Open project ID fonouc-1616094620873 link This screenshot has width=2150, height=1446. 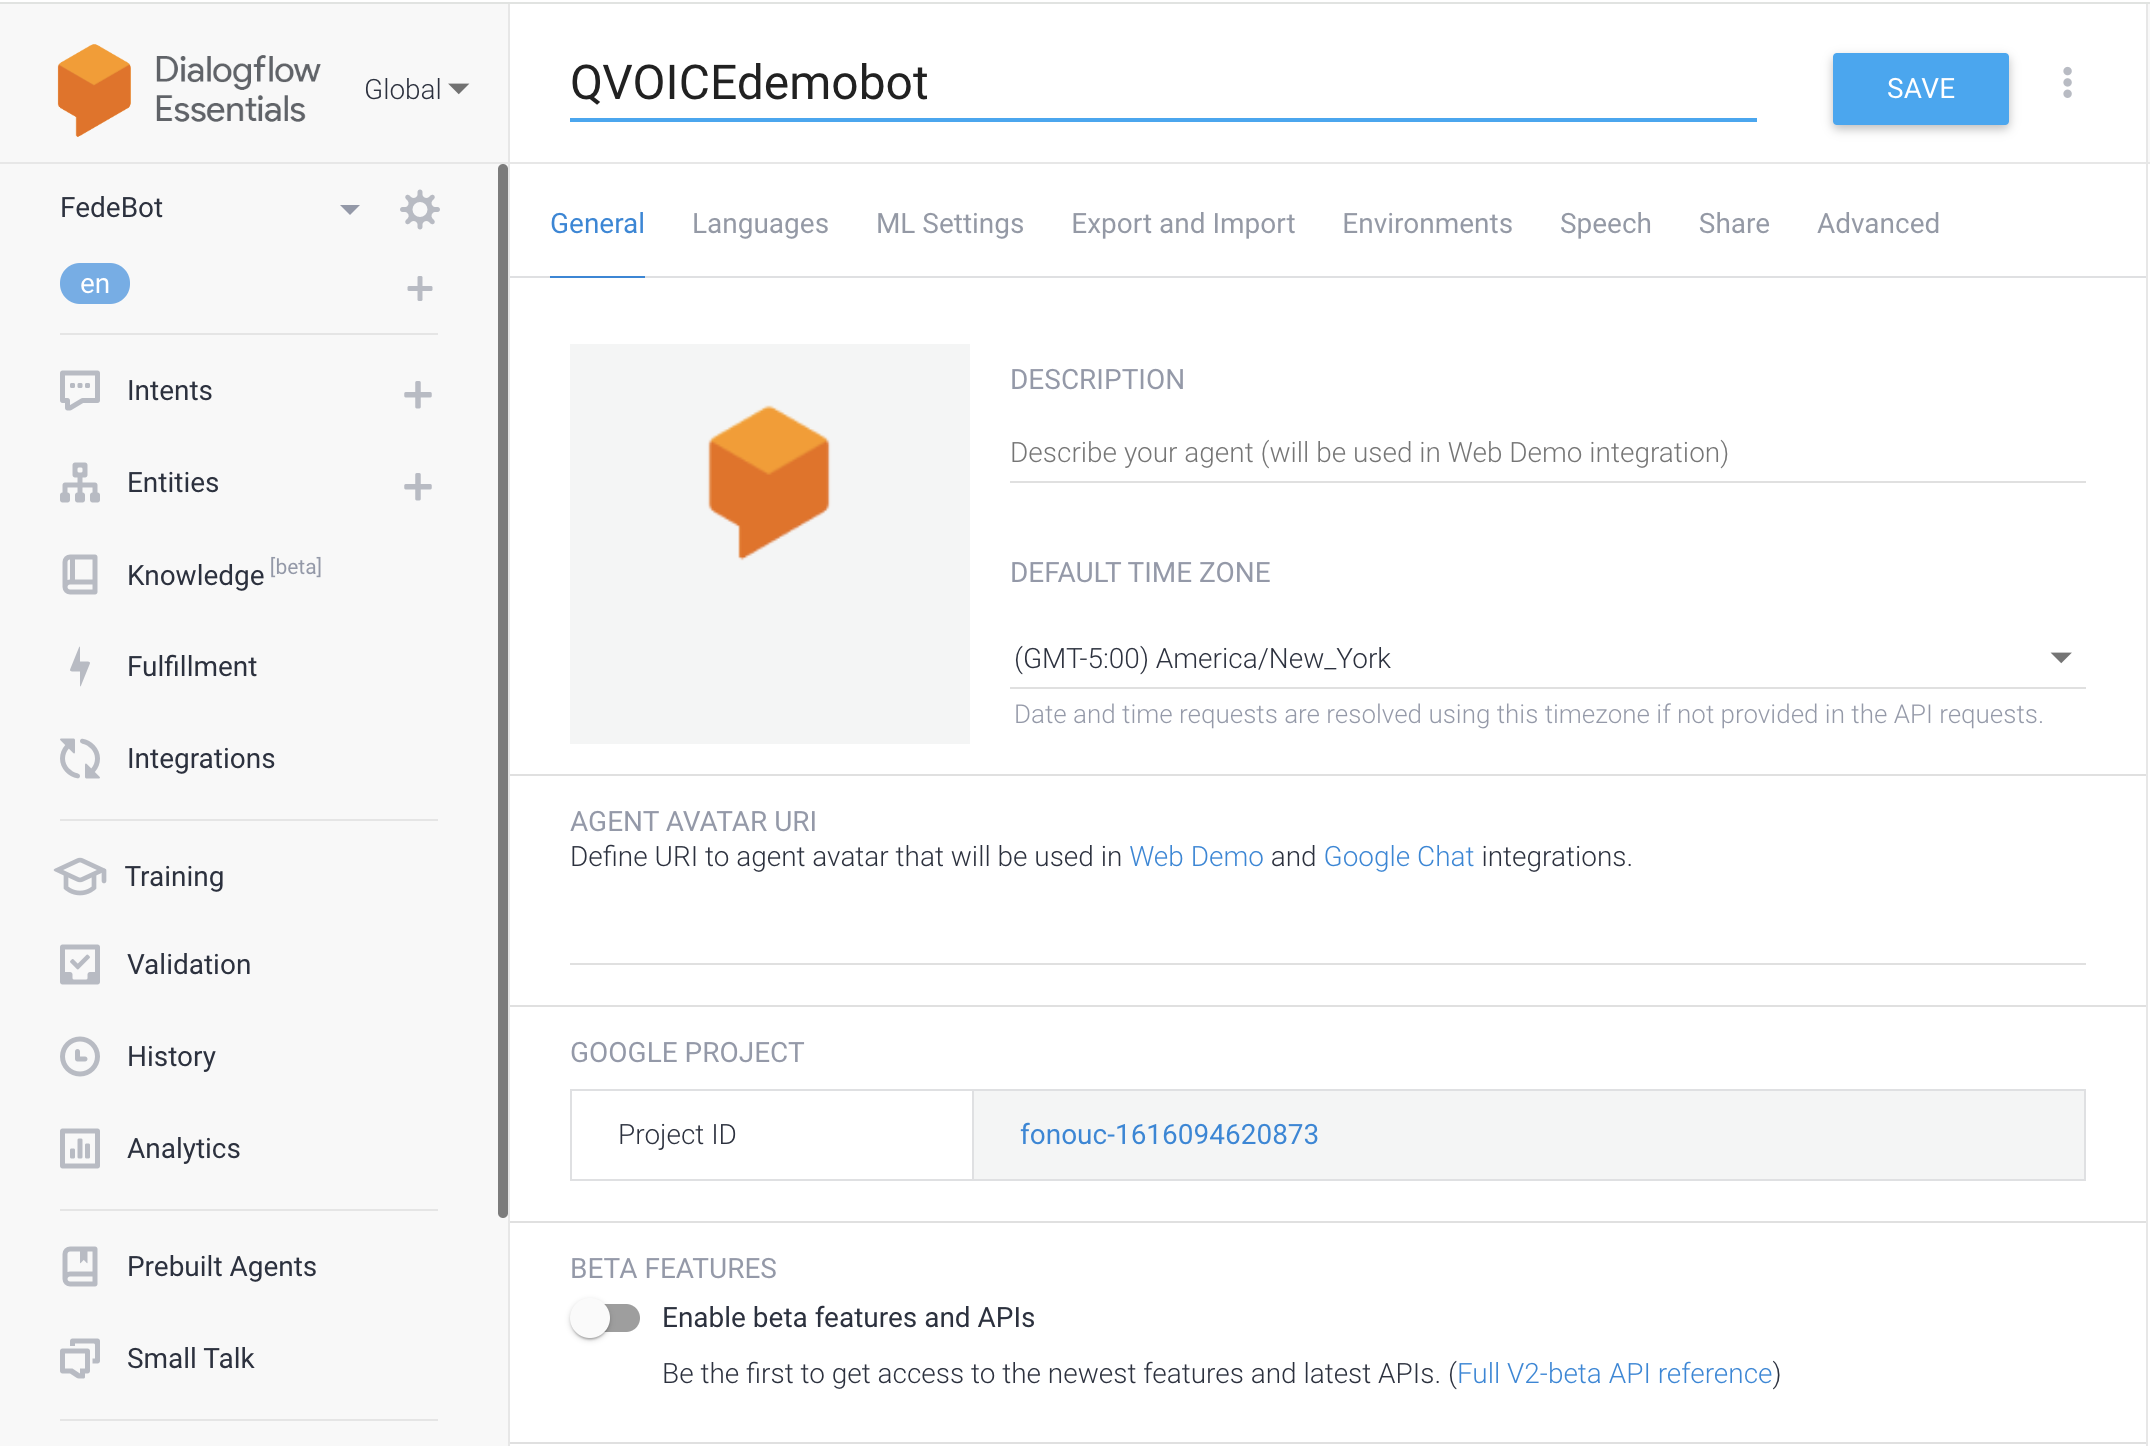(x=1169, y=1134)
